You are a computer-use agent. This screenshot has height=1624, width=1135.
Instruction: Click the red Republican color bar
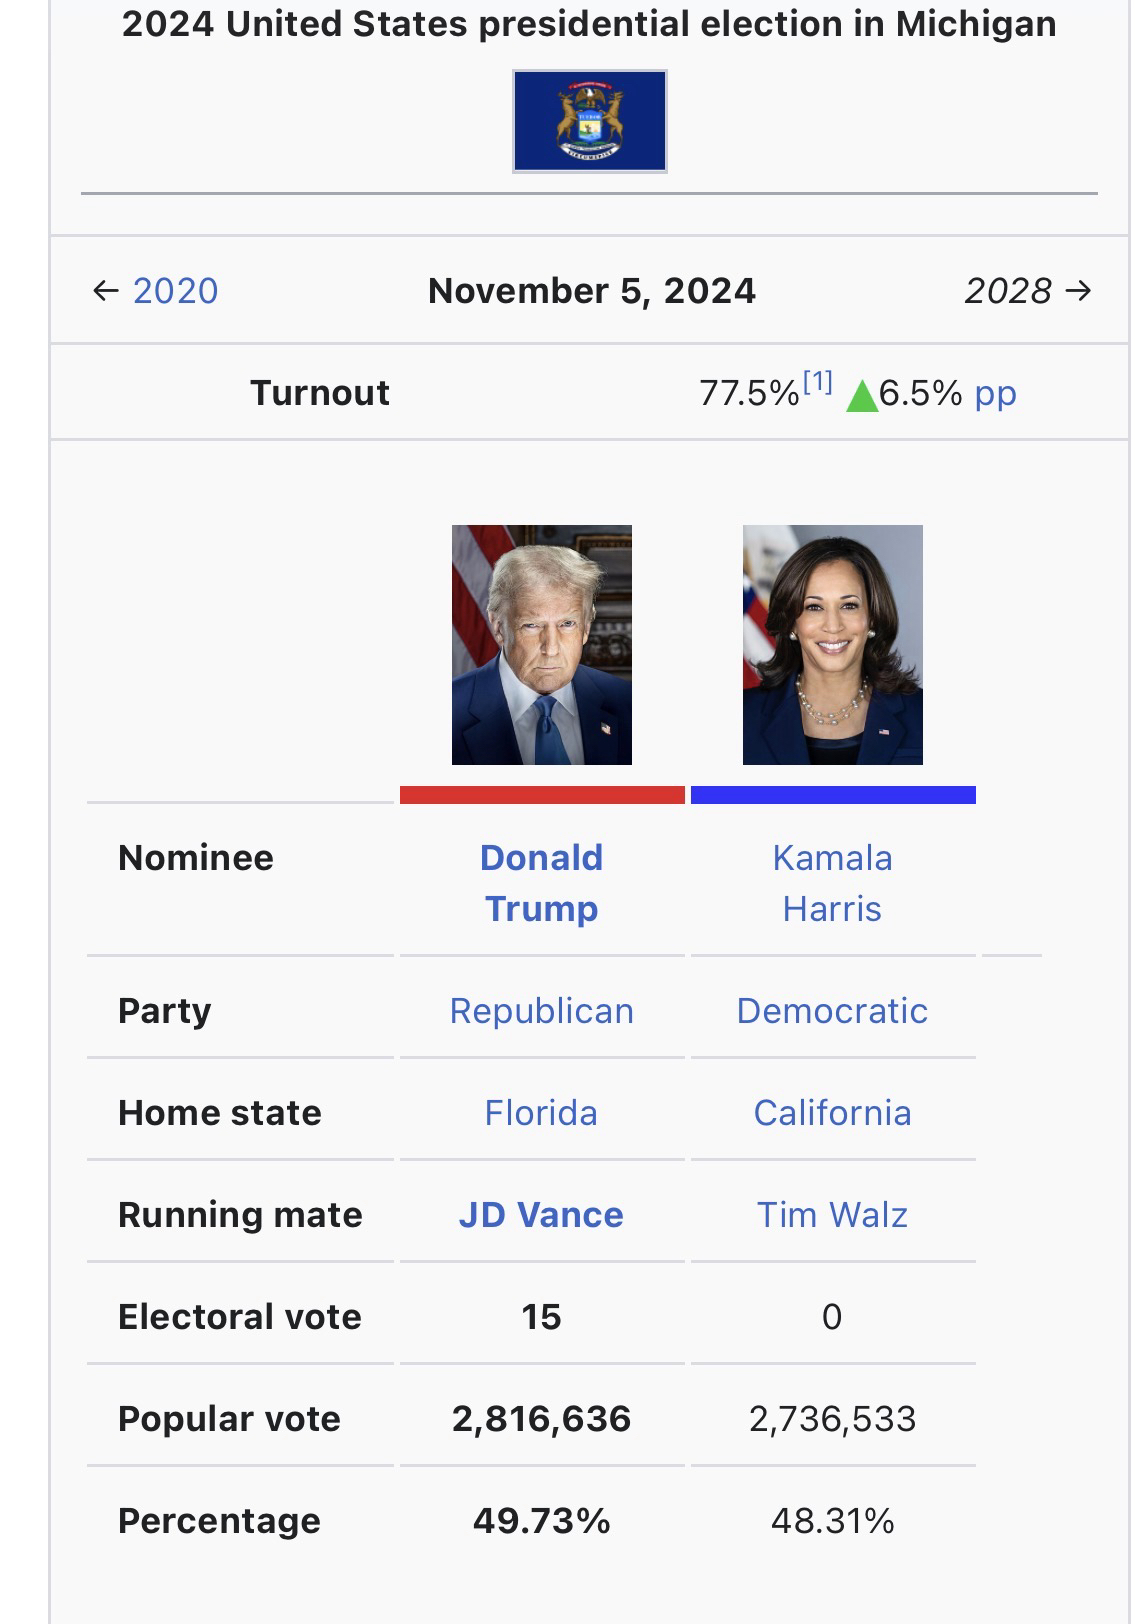(542, 795)
